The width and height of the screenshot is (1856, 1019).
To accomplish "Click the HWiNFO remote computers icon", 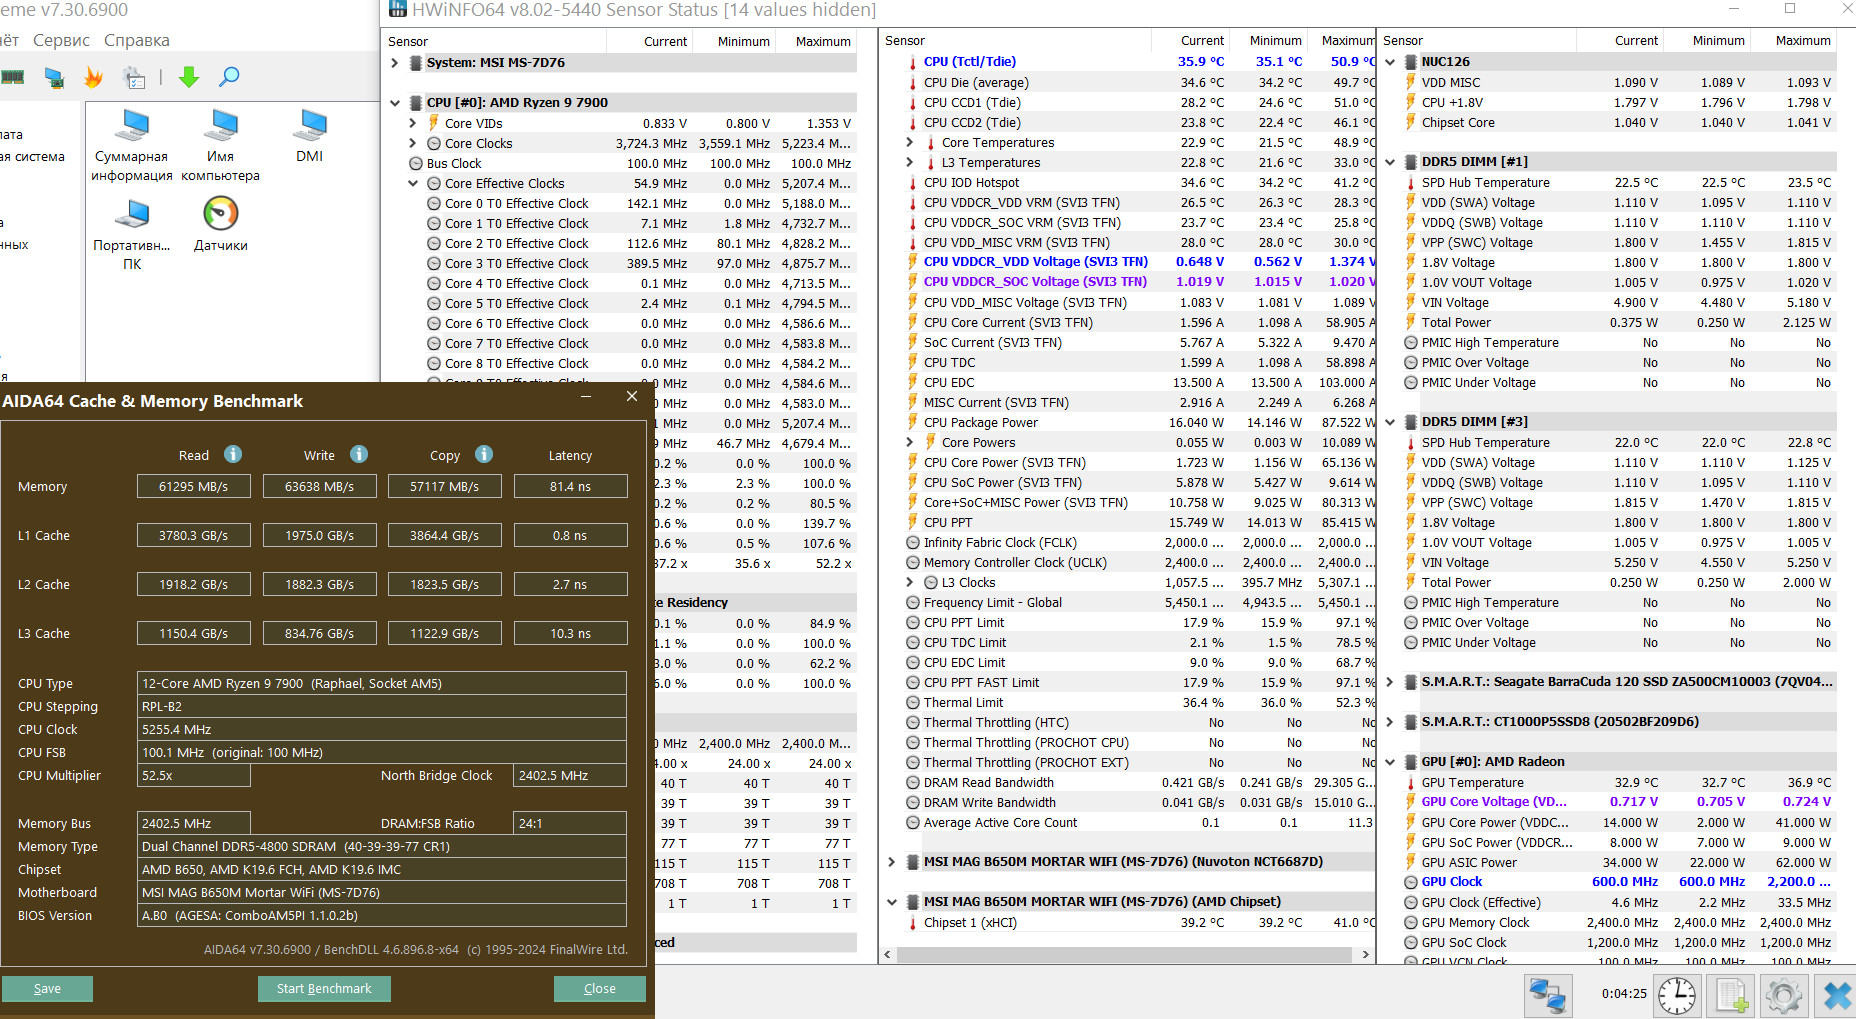I will 1547,995.
